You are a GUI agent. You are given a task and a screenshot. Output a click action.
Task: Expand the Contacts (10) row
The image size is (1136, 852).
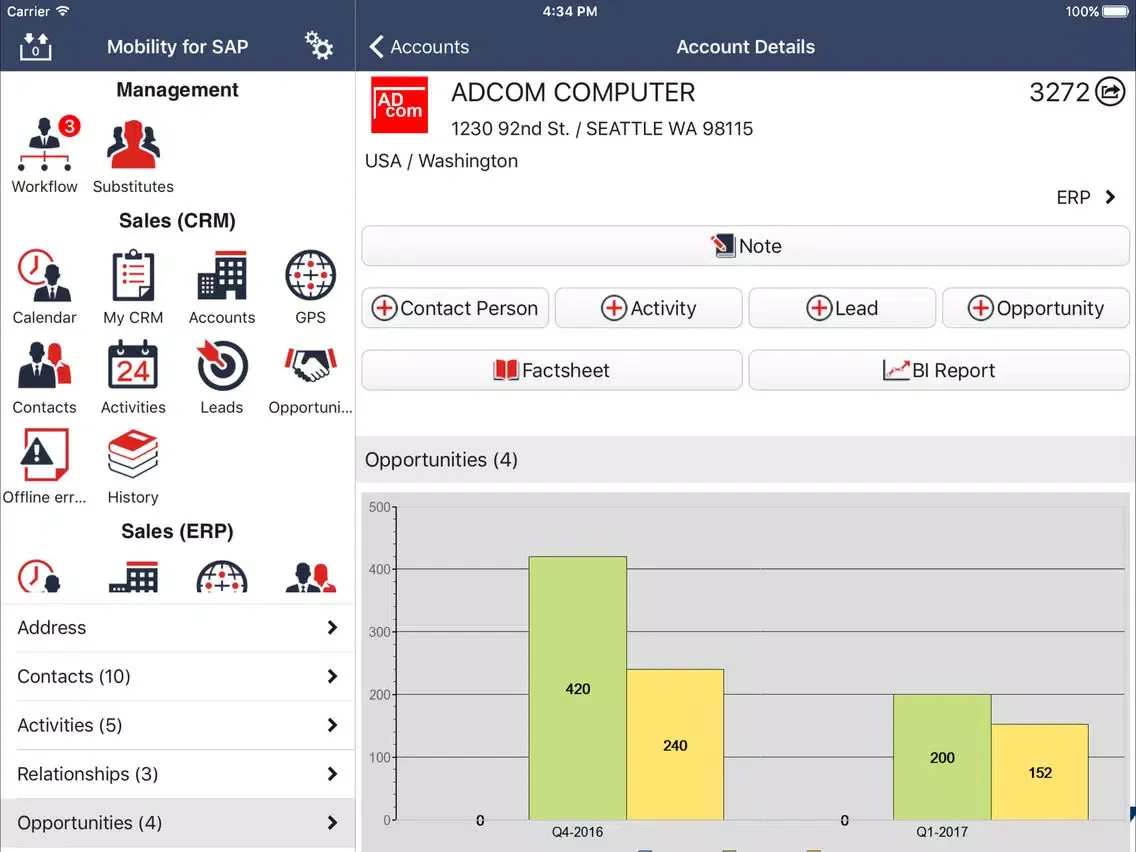(178, 676)
